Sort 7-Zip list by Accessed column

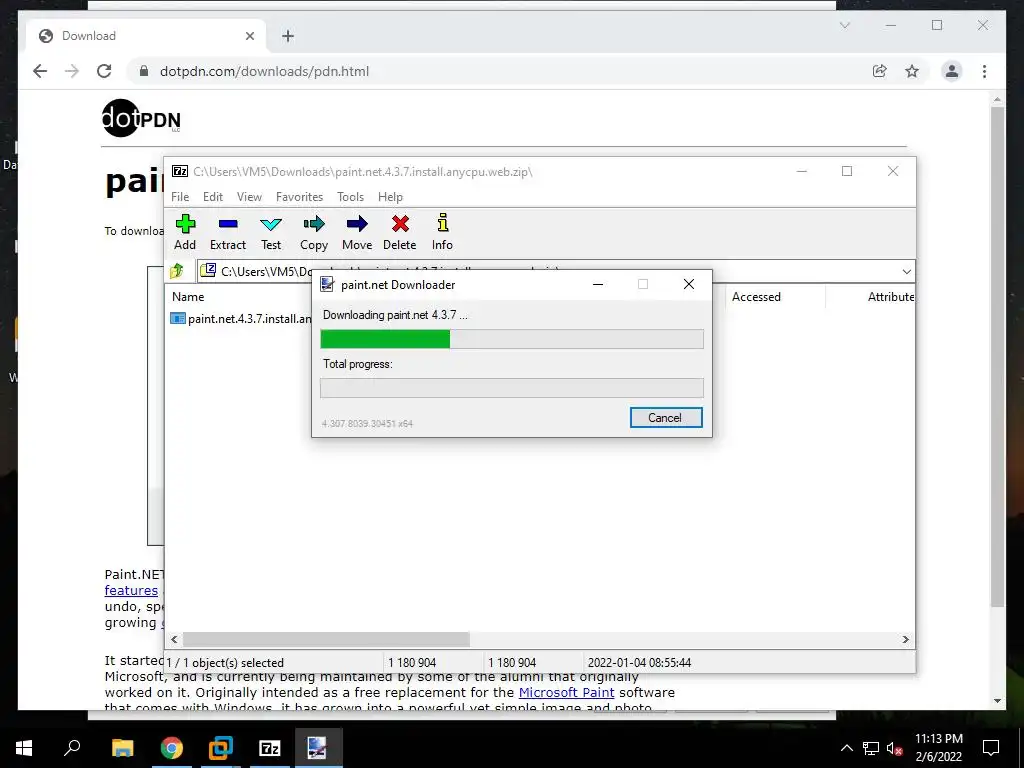(756, 296)
